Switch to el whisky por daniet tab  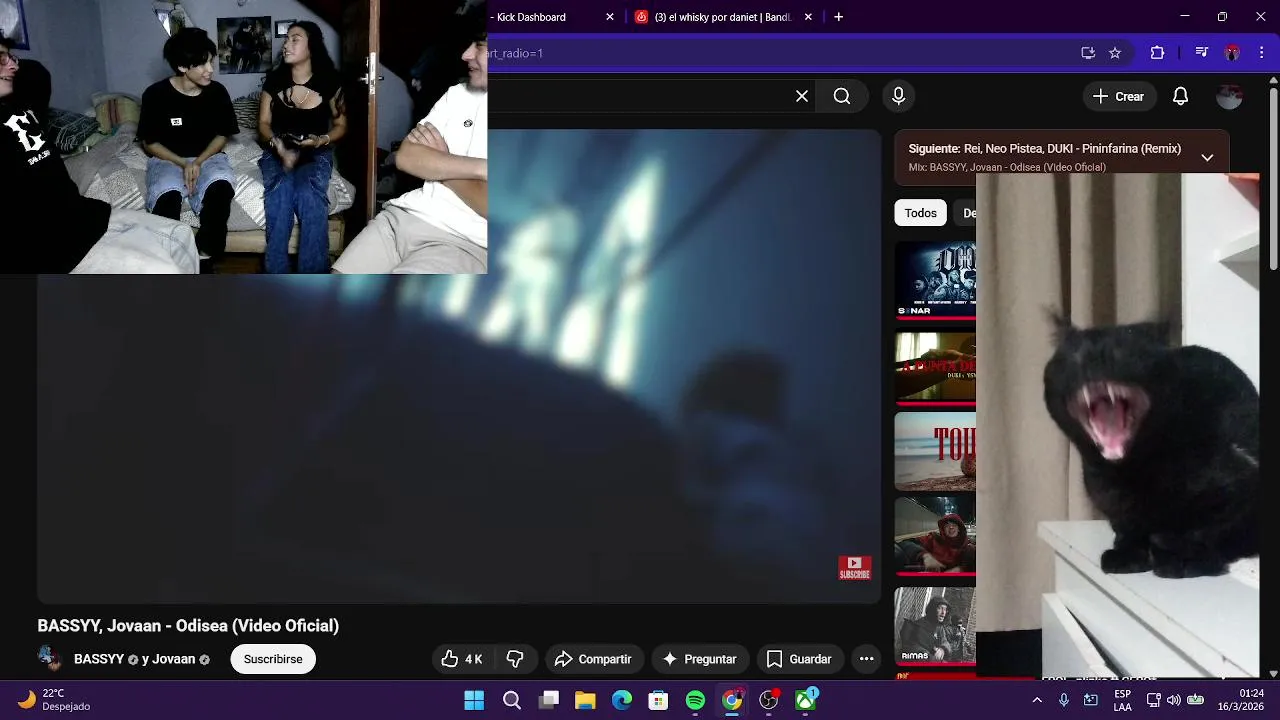click(x=722, y=17)
